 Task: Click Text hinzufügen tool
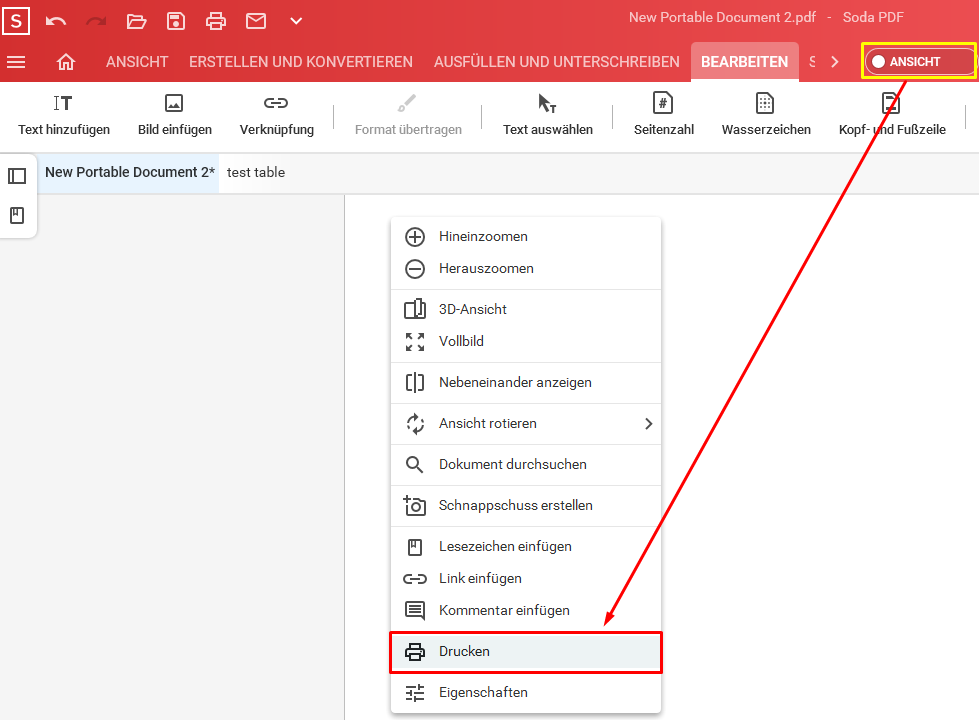pyautogui.click(x=64, y=115)
